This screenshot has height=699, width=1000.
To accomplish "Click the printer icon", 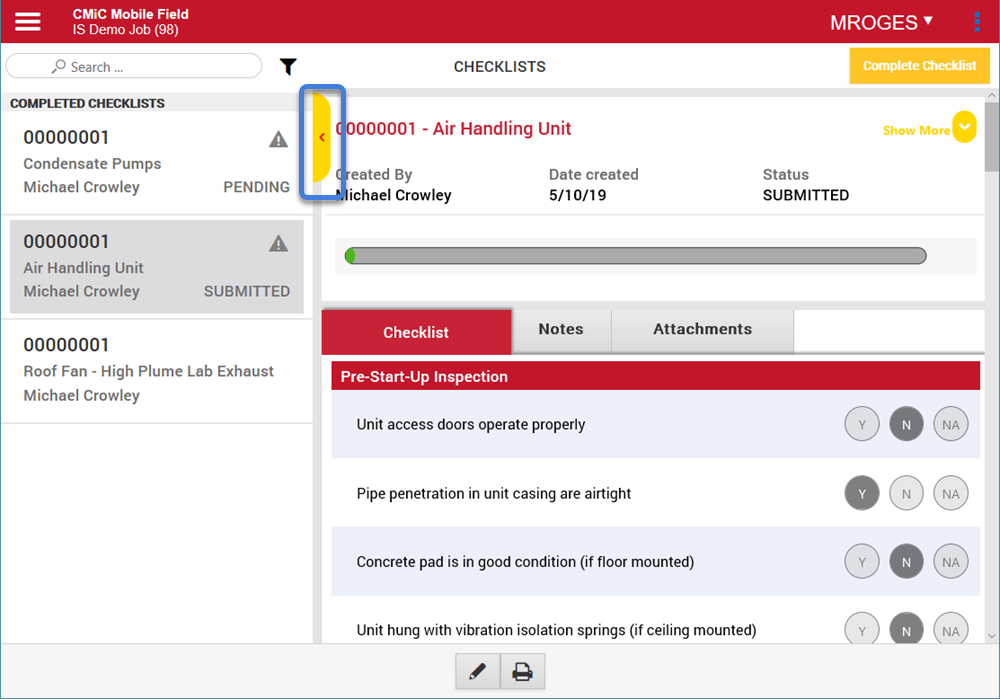I will pos(522,672).
